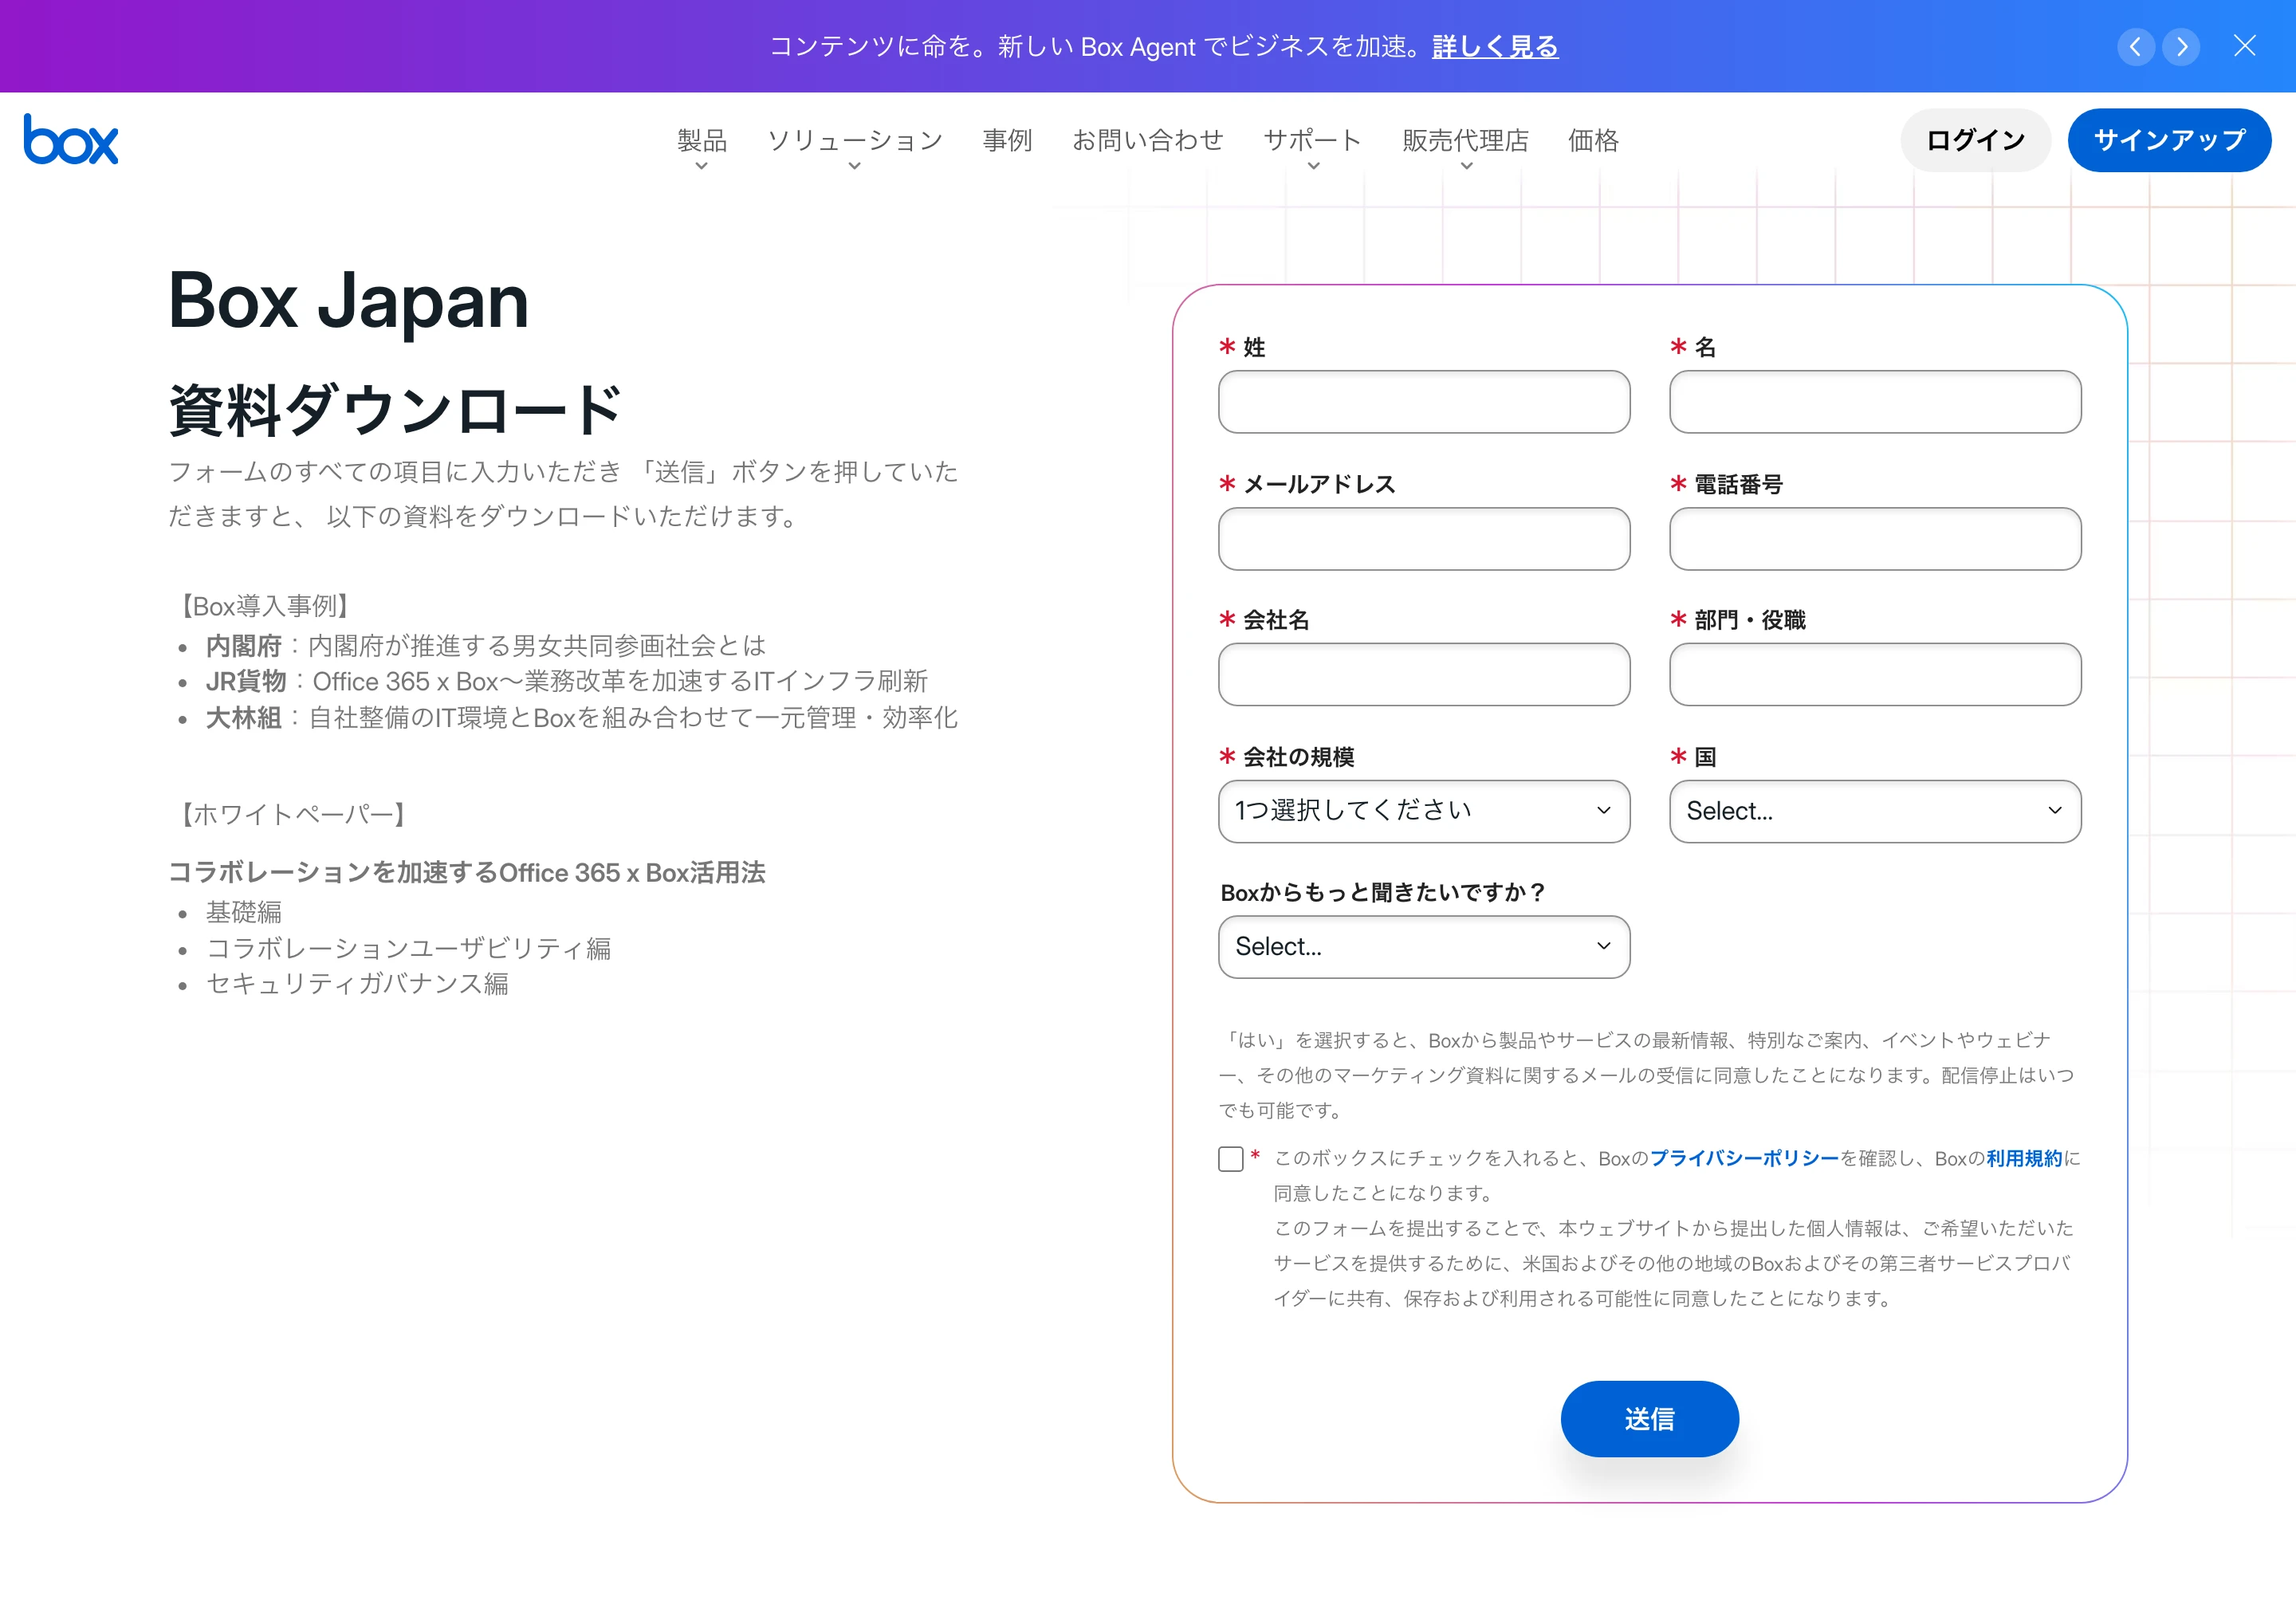The height and width of the screenshot is (1604, 2296).
Task: Click the ログイン button
Action: pos(1975,140)
